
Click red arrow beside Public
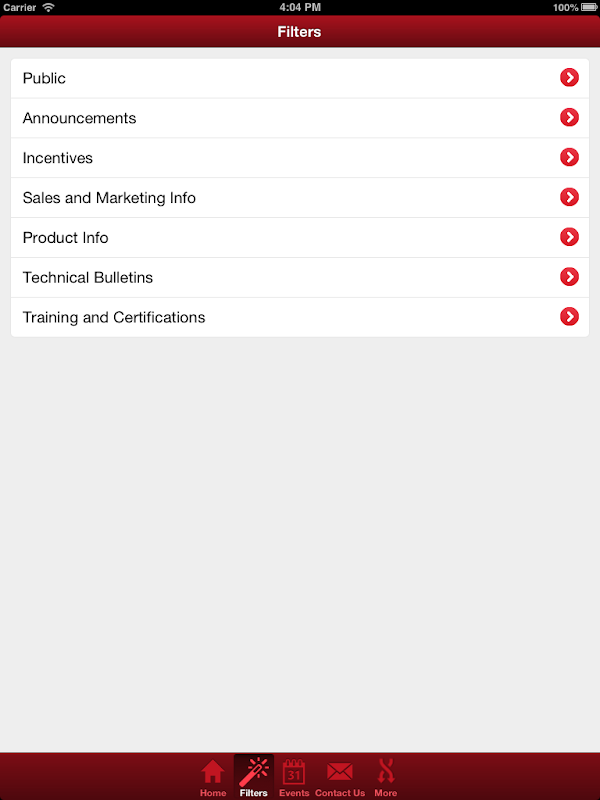569,78
